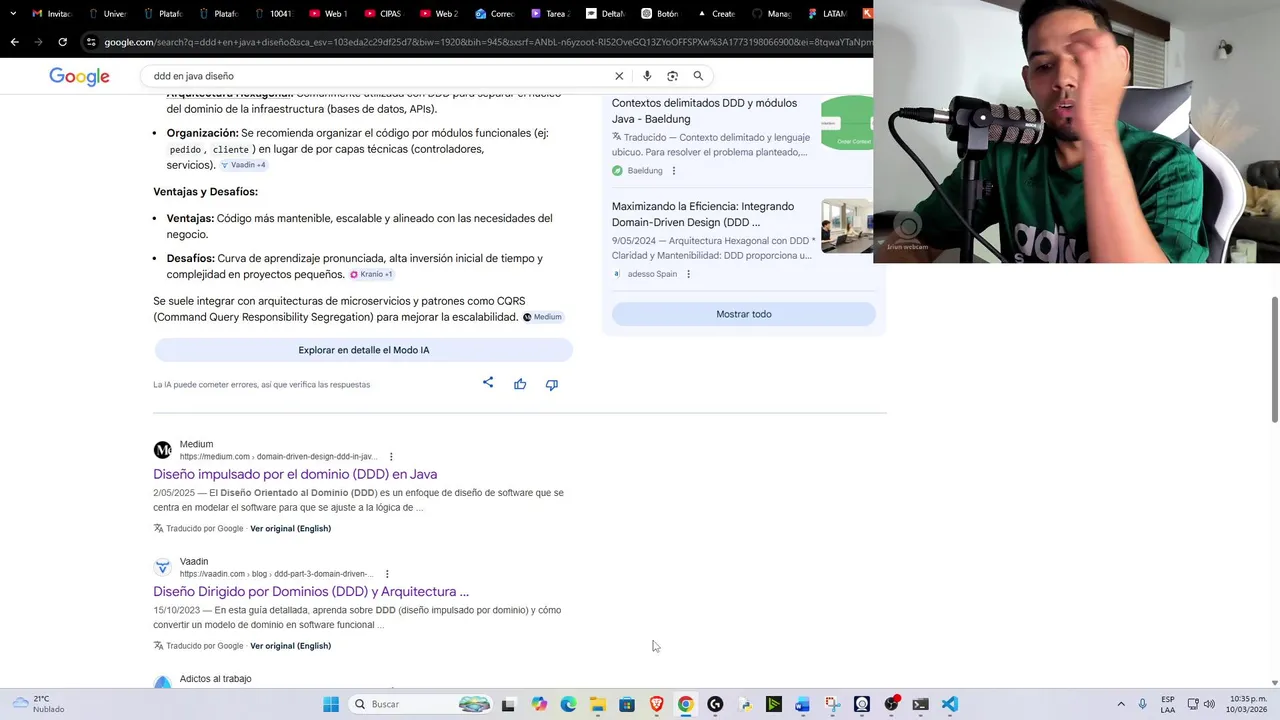Expand the Vaadin +4 source chip

[243, 165]
